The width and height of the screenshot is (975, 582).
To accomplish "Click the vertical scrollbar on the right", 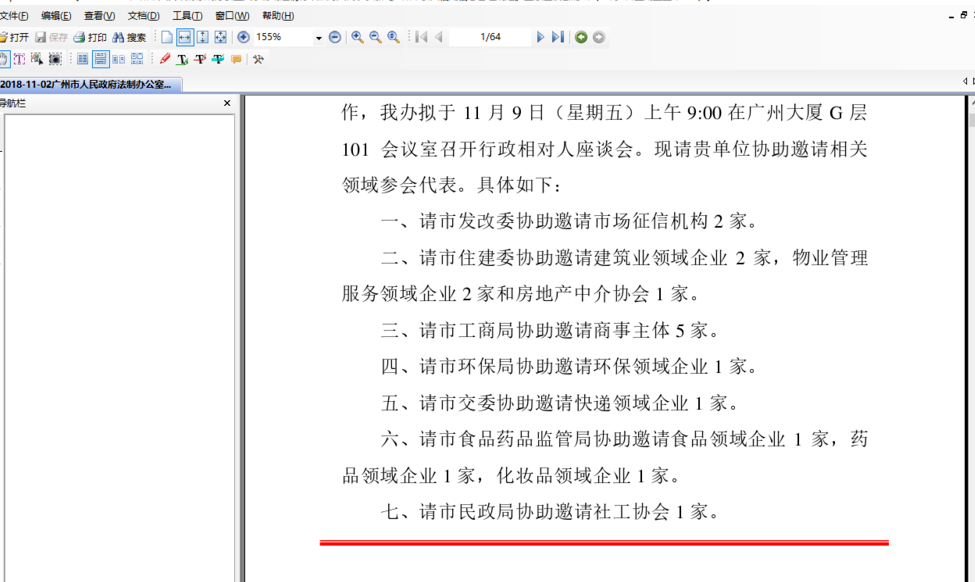I will coord(969,300).
